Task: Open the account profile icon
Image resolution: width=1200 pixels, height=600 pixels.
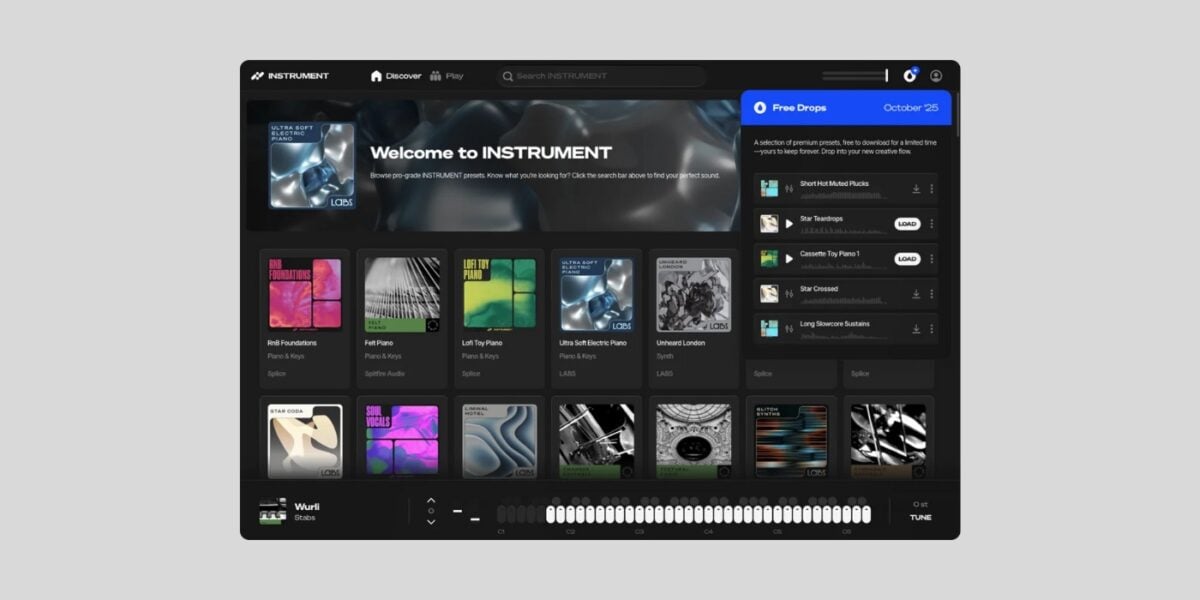Action: pos(935,76)
